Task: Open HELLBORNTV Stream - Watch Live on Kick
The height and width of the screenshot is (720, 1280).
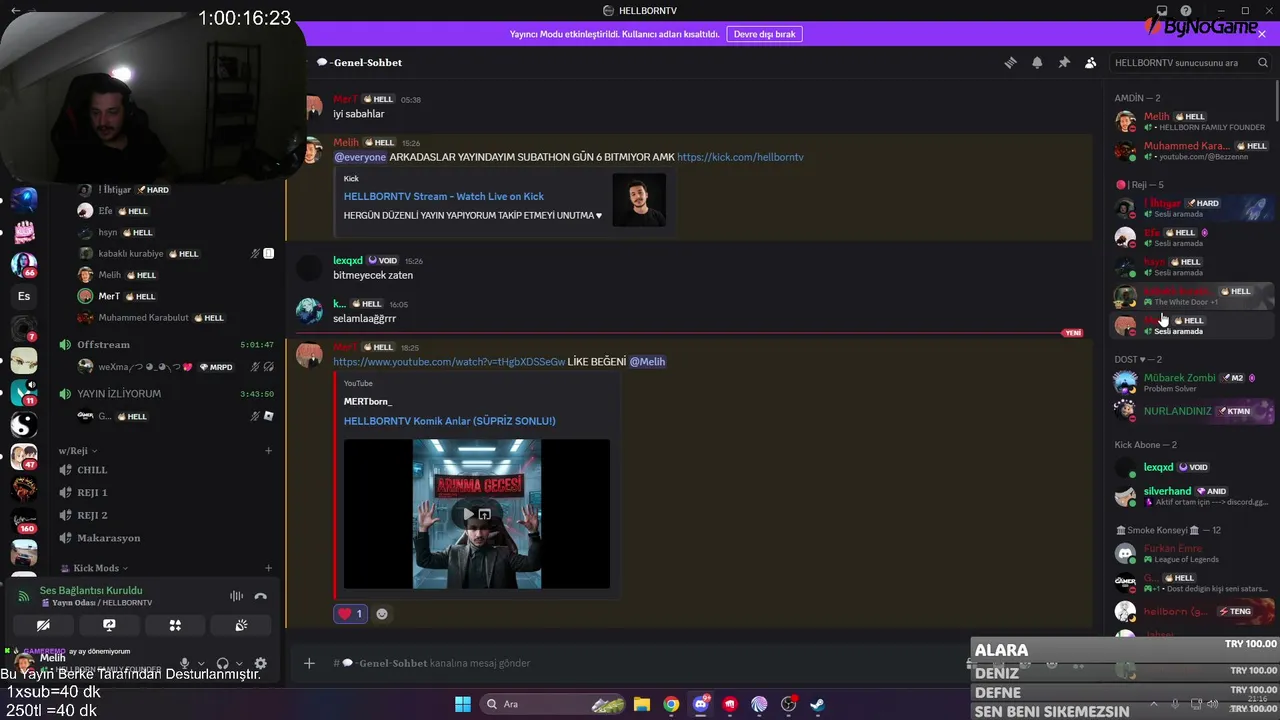Action: 444,196
